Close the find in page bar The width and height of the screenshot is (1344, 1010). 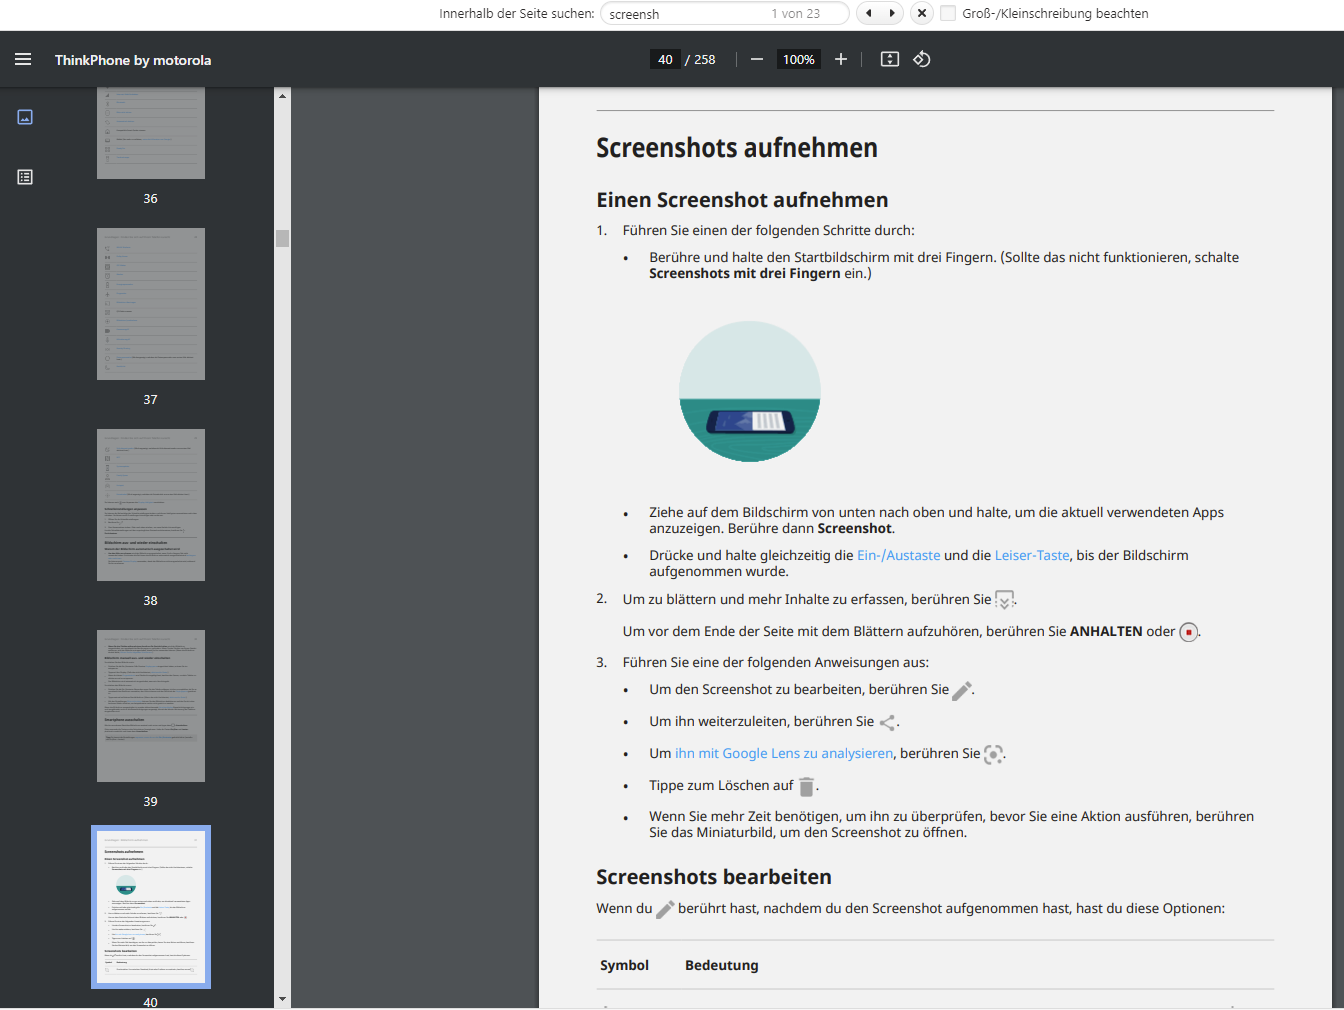[x=922, y=13]
